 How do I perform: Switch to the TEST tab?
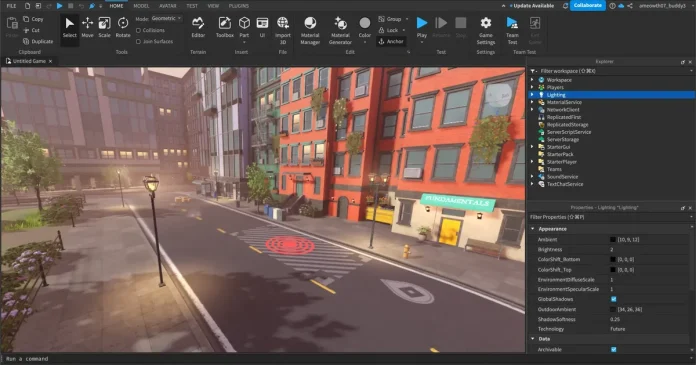coord(192,6)
